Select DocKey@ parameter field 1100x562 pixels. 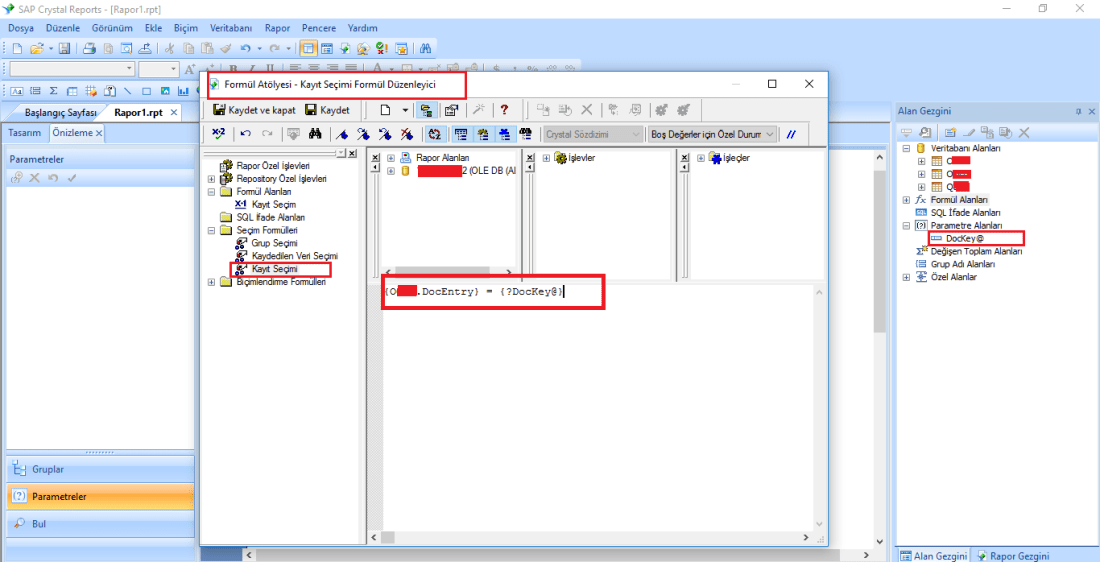(965, 238)
